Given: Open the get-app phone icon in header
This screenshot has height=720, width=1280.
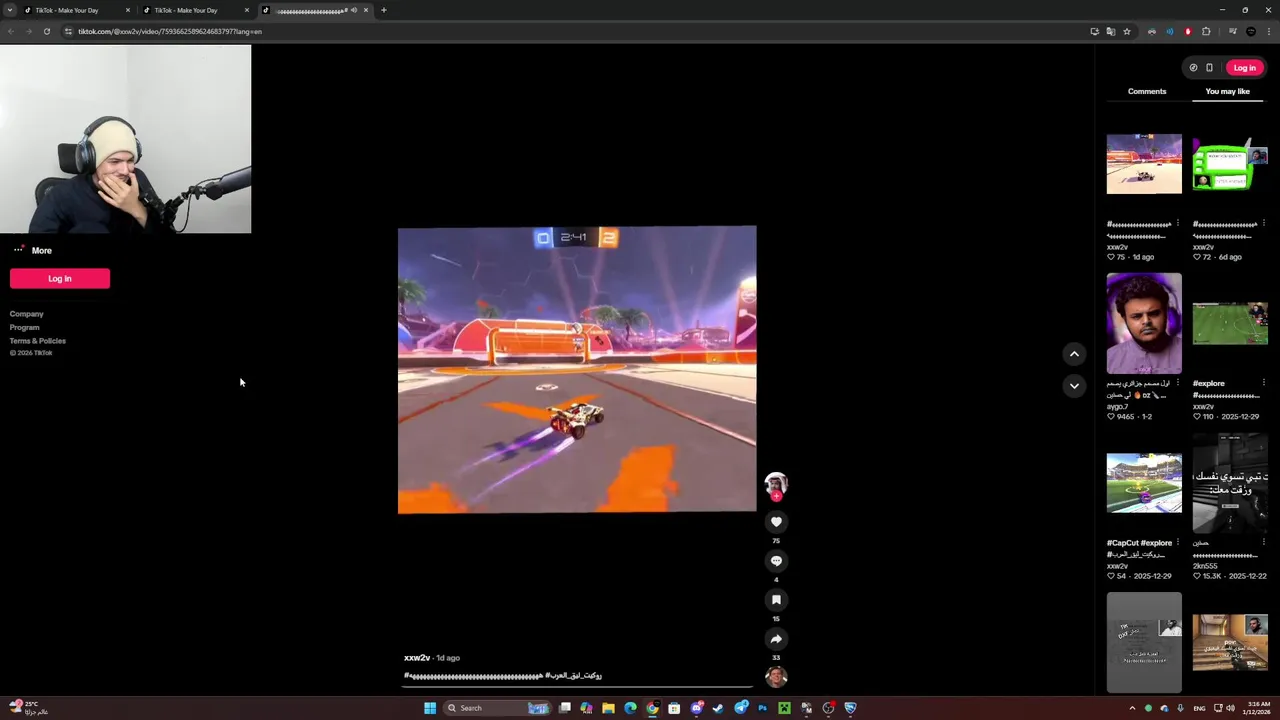Looking at the screenshot, I should [x=1209, y=68].
